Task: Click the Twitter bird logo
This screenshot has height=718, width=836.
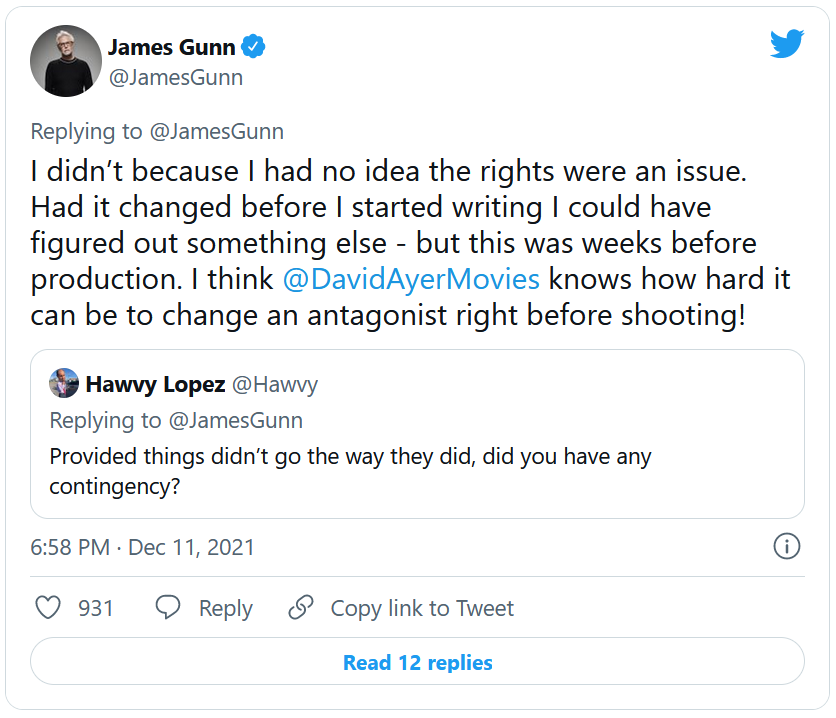Action: click(787, 44)
